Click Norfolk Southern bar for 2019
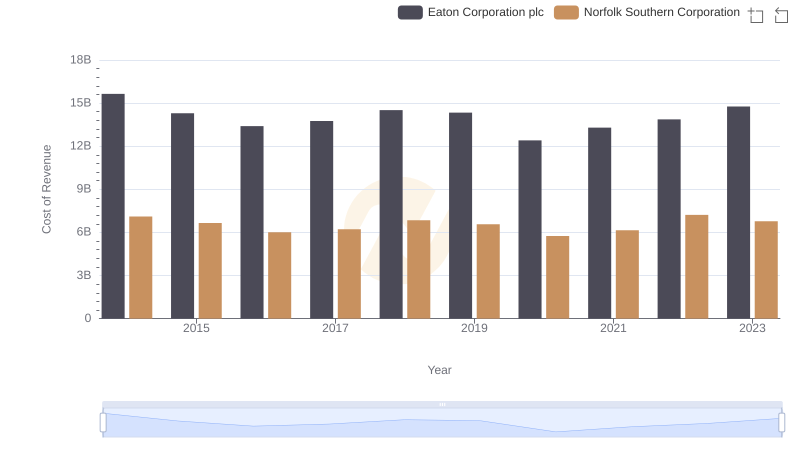 pyautogui.click(x=488, y=271)
